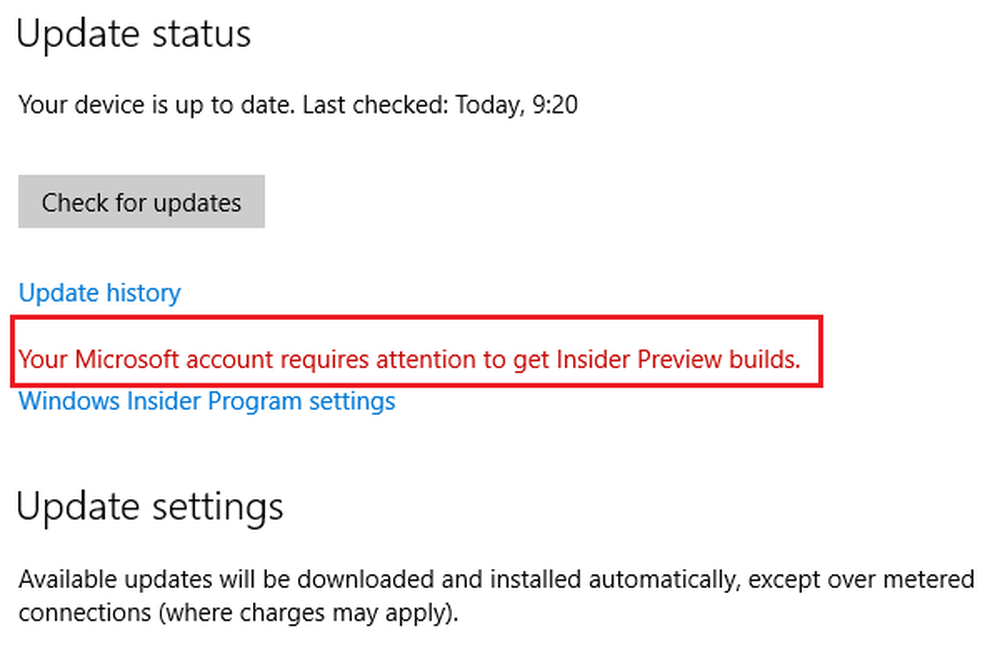Click the Check for updates button
This screenshot has height=646, width=1000.
pyautogui.click(x=140, y=201)
